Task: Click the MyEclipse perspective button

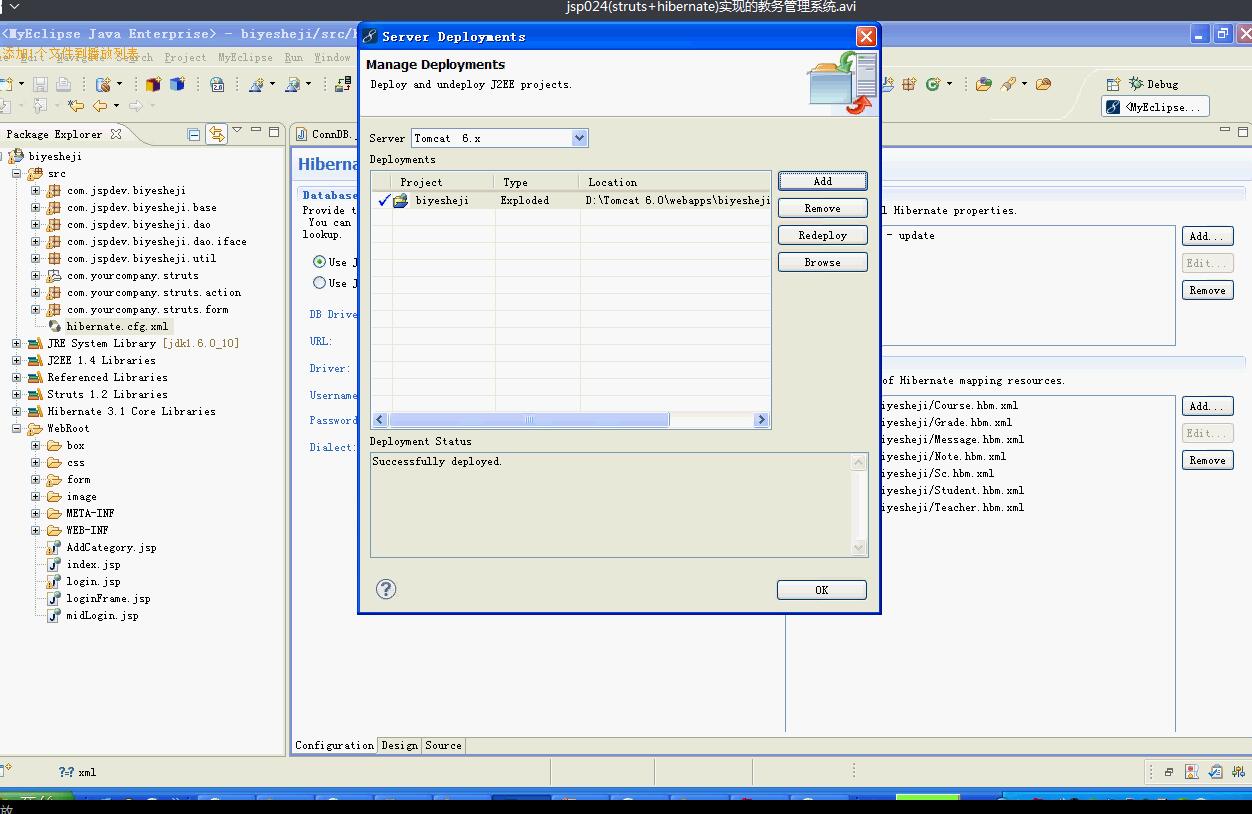Action: 1155,107
